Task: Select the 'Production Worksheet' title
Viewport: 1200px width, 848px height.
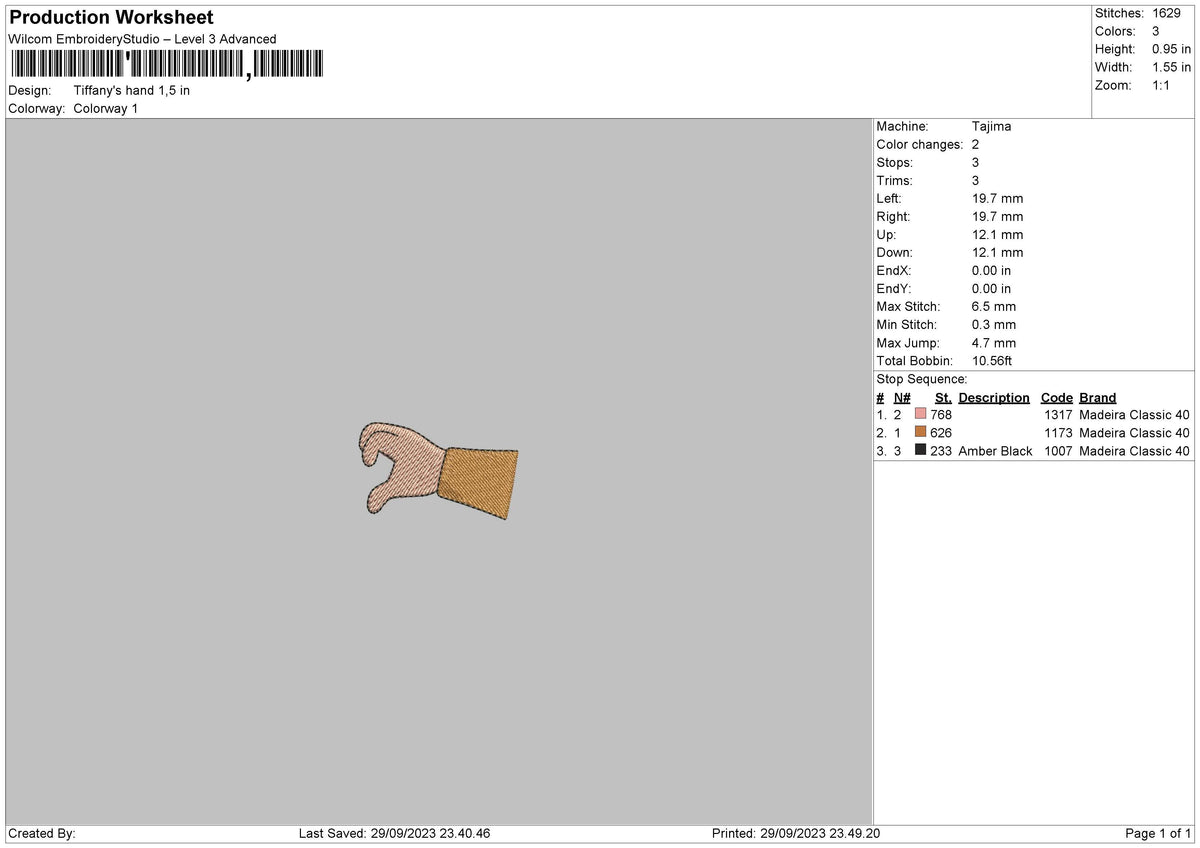Action: click(x=111, y=18)
